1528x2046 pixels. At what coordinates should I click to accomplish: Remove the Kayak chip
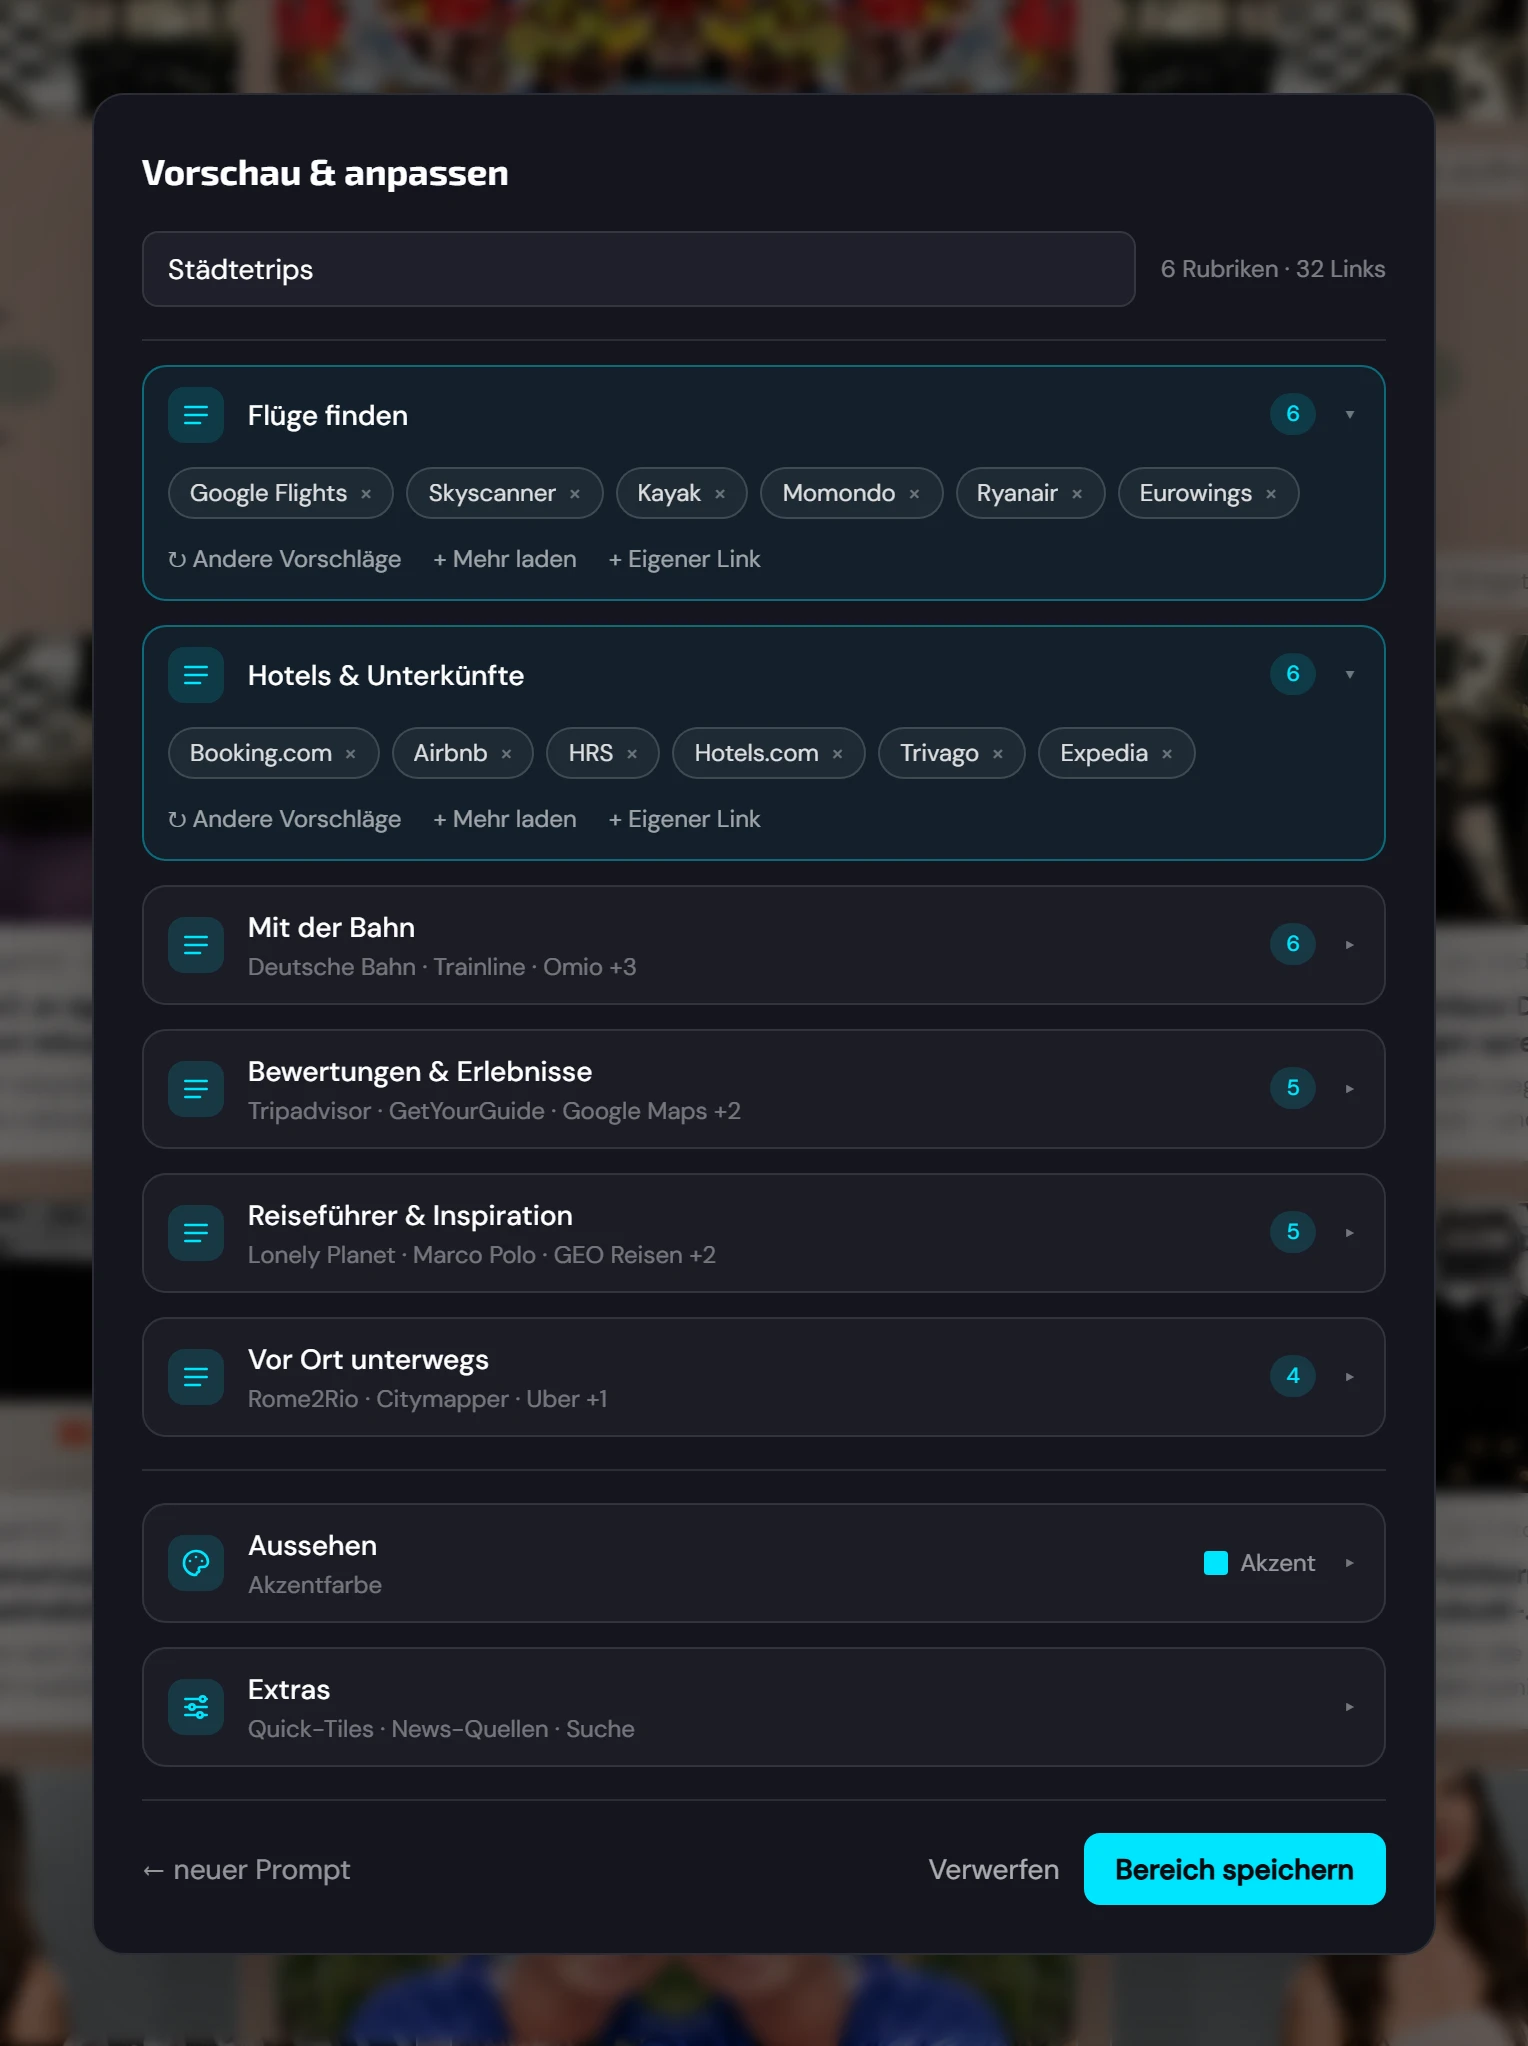click(720, 494)
